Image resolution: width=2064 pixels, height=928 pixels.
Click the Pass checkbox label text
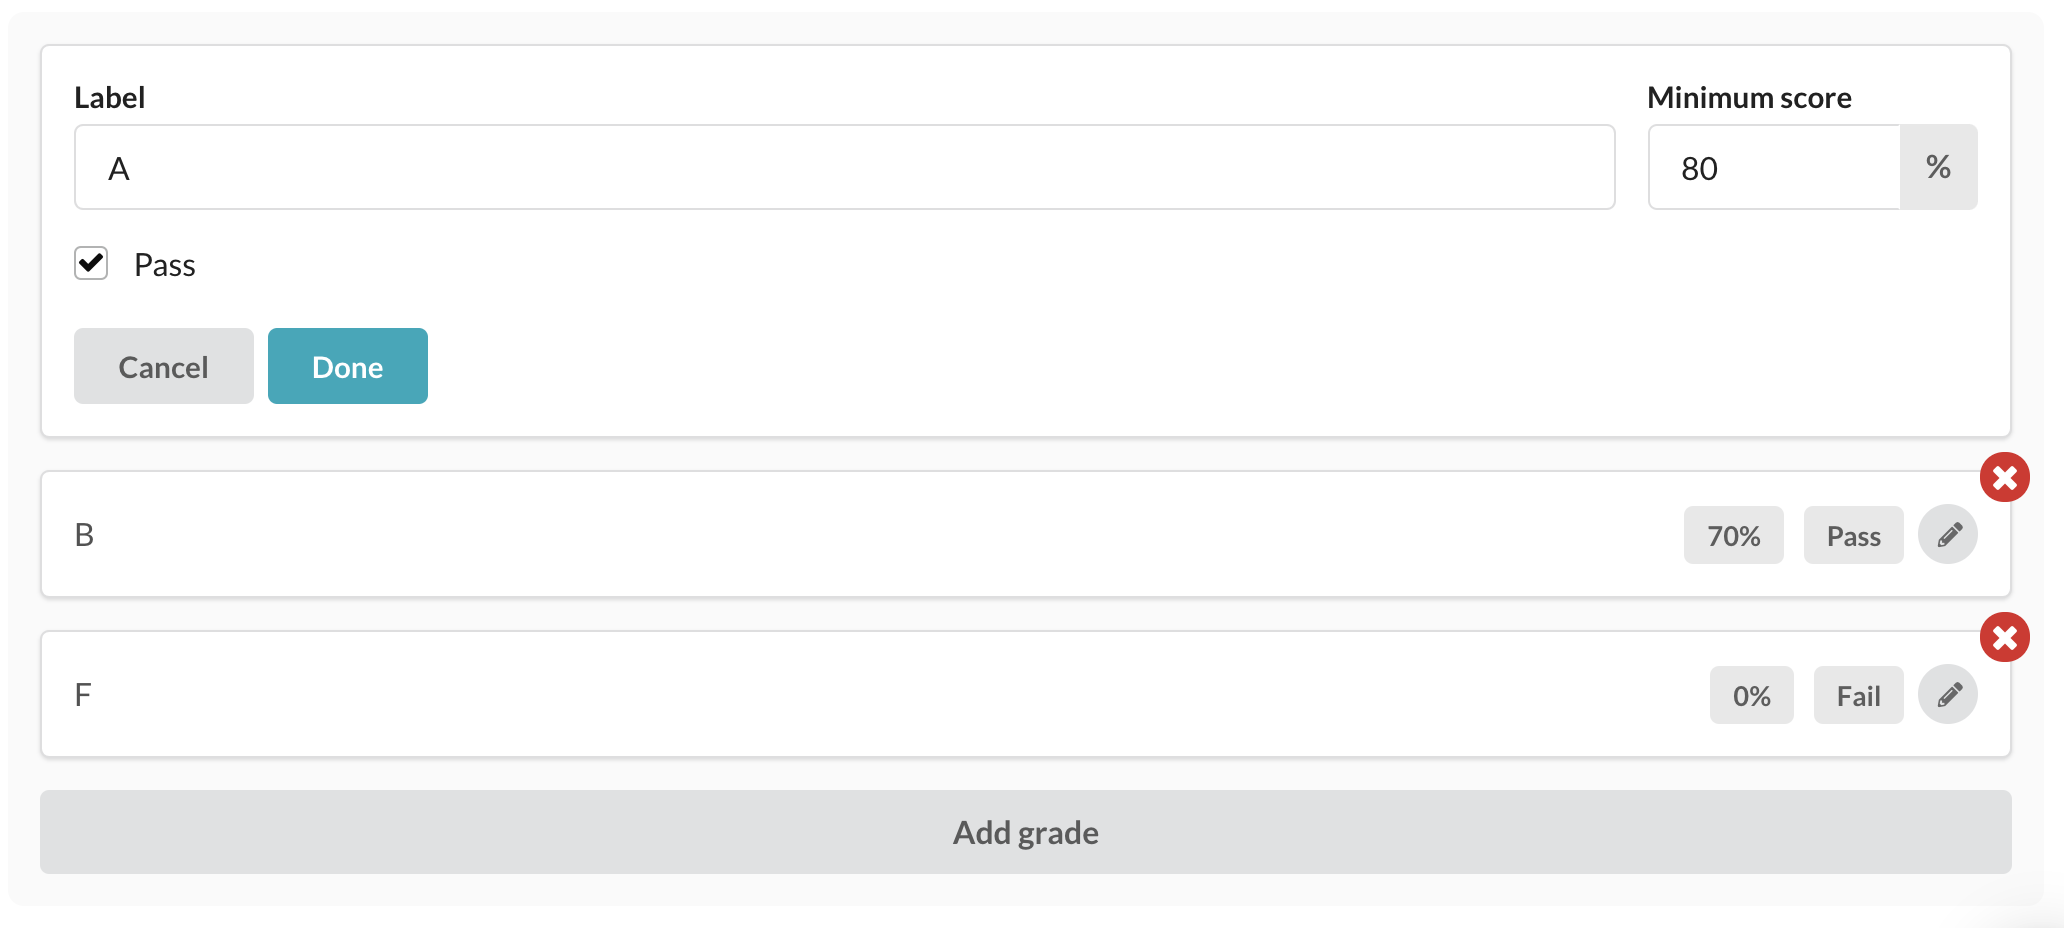165,265
